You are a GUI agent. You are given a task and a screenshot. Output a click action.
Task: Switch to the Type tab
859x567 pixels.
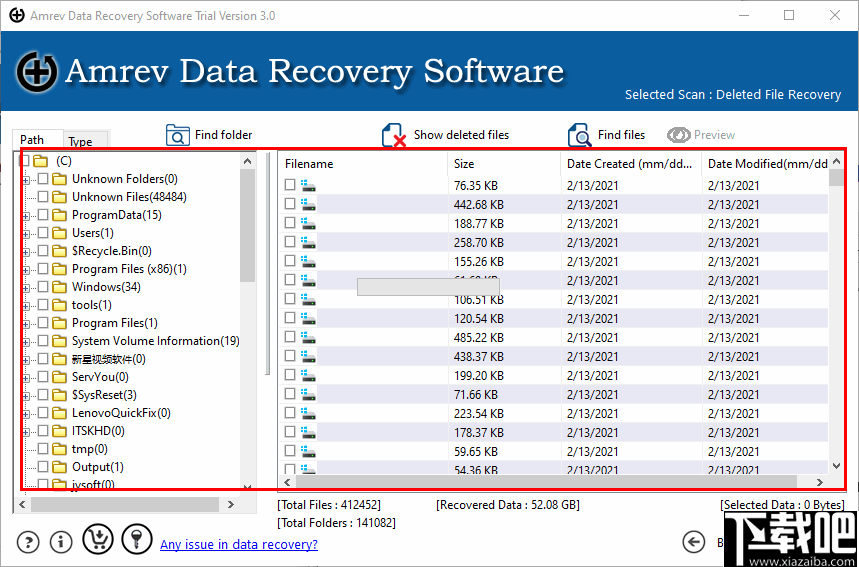(x=86, y=141)
